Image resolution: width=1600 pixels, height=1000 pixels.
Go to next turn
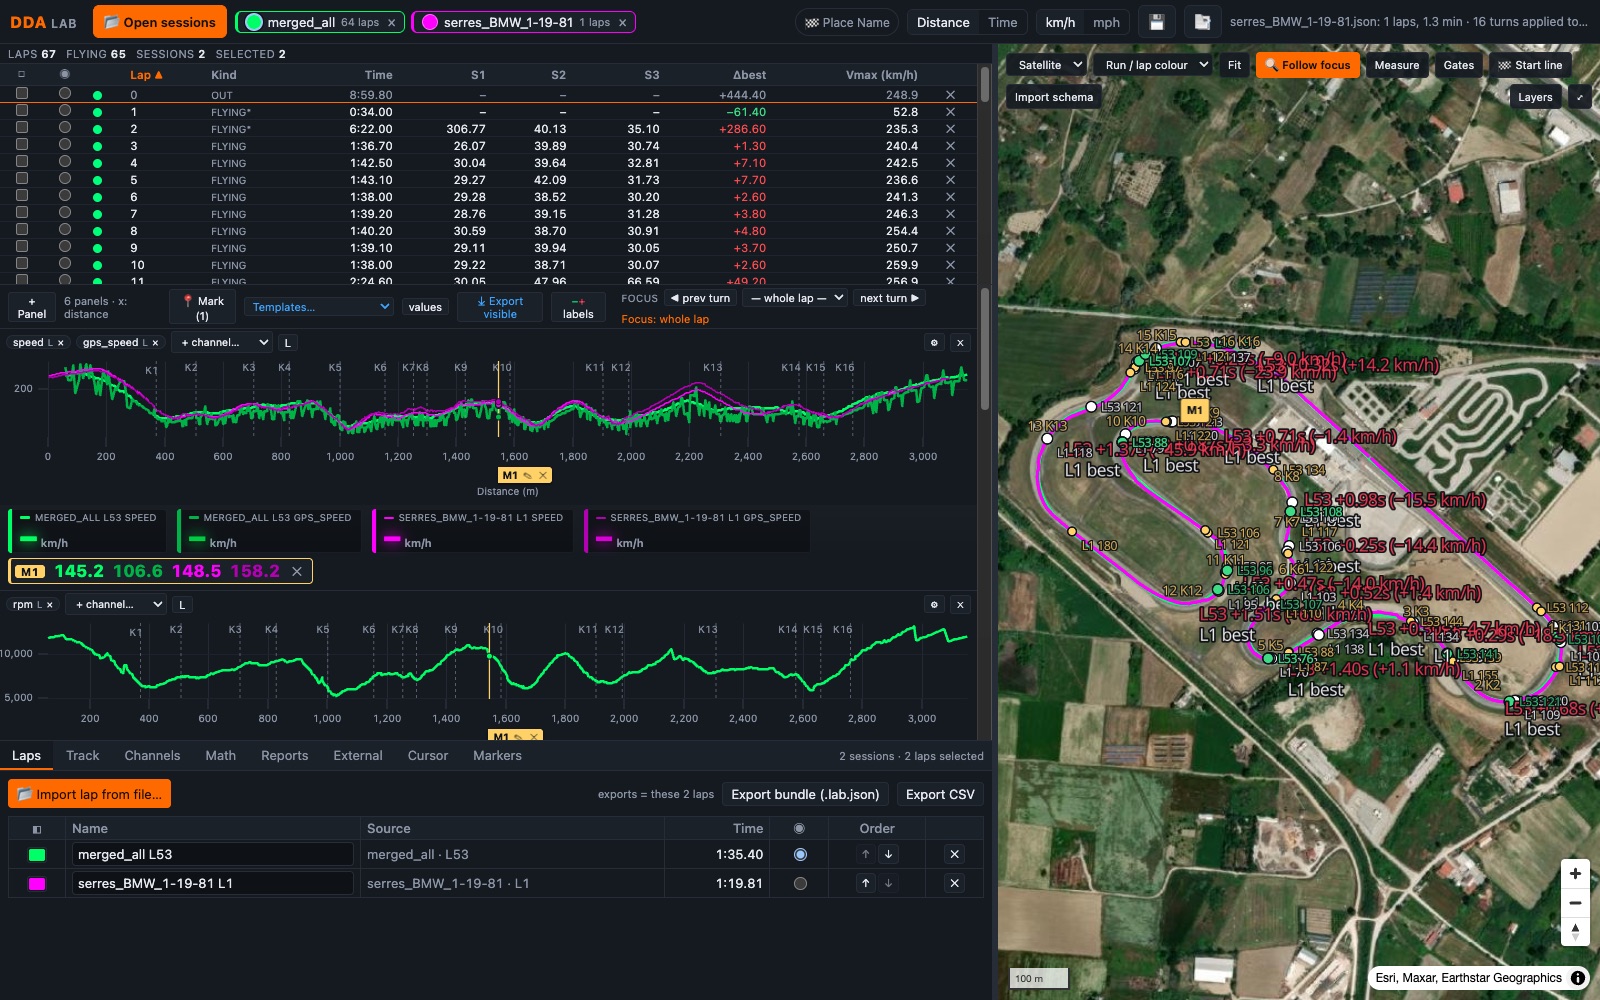[889, 298]
